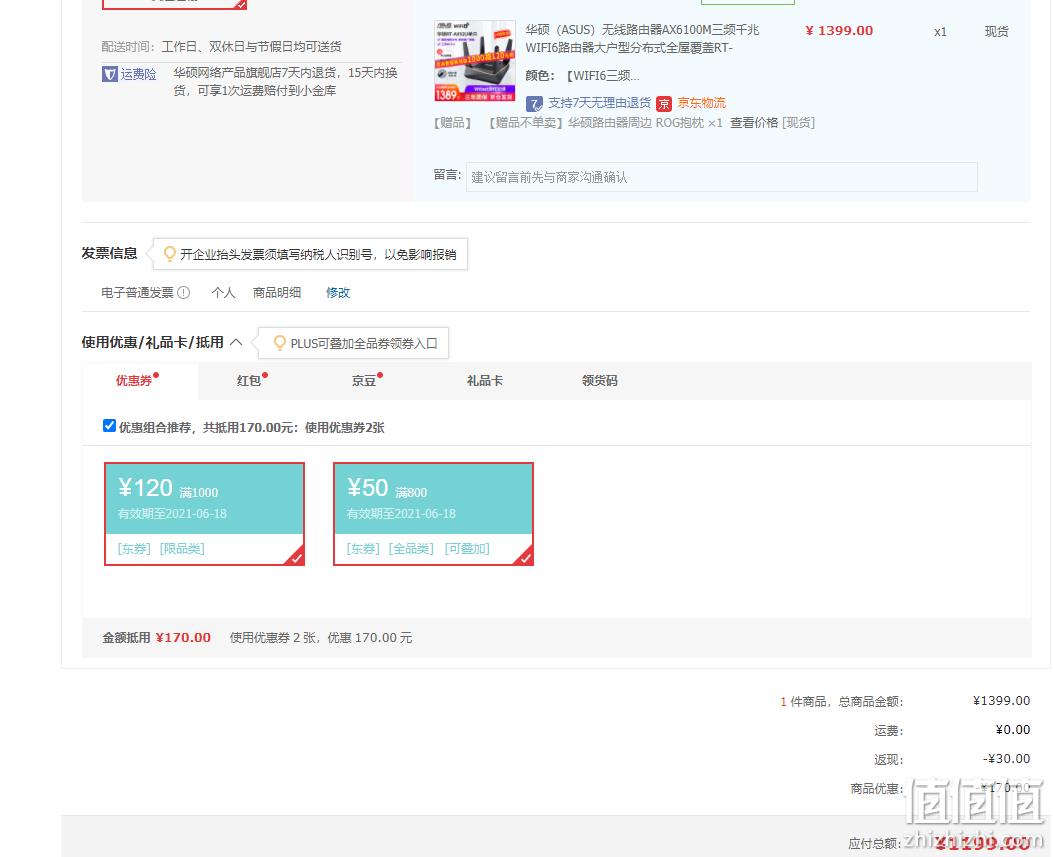The height and width of the screenshot is (857, 1053).
Task: Click the 返现 -¥30.00 value
Action: click(1006, 759)
